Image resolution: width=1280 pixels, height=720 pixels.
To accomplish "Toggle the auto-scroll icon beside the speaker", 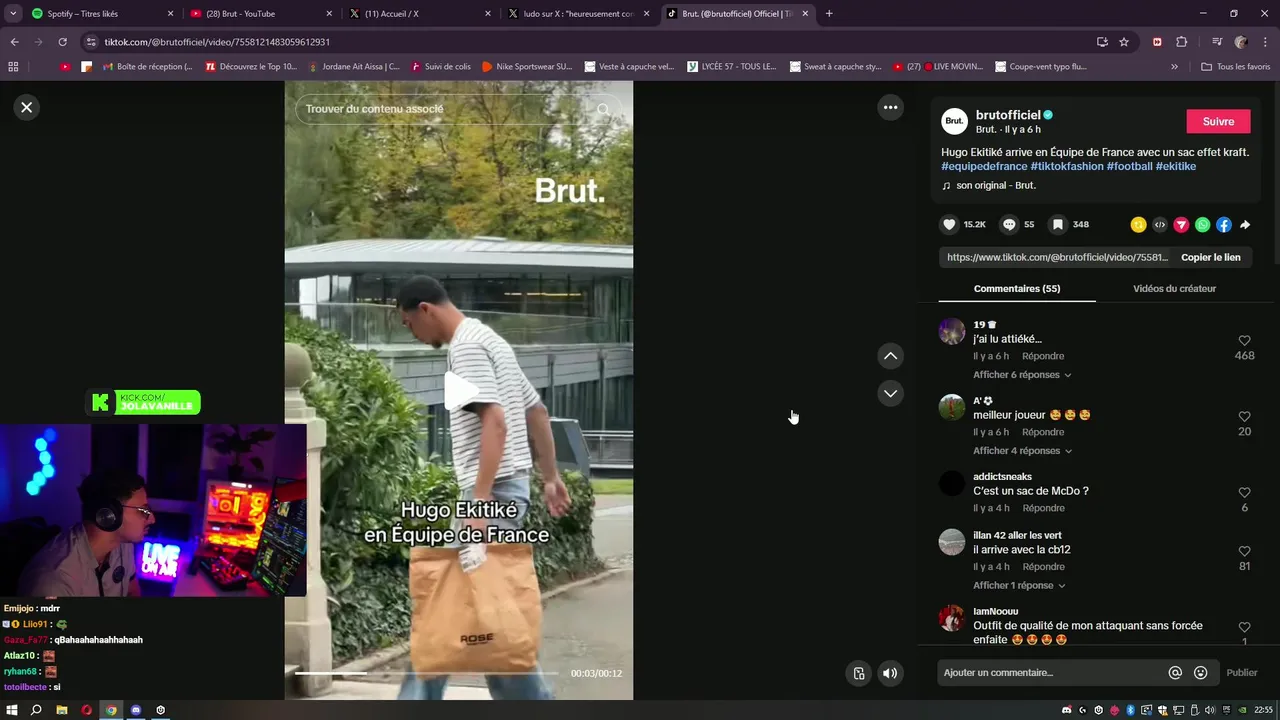I will (858, 673).
